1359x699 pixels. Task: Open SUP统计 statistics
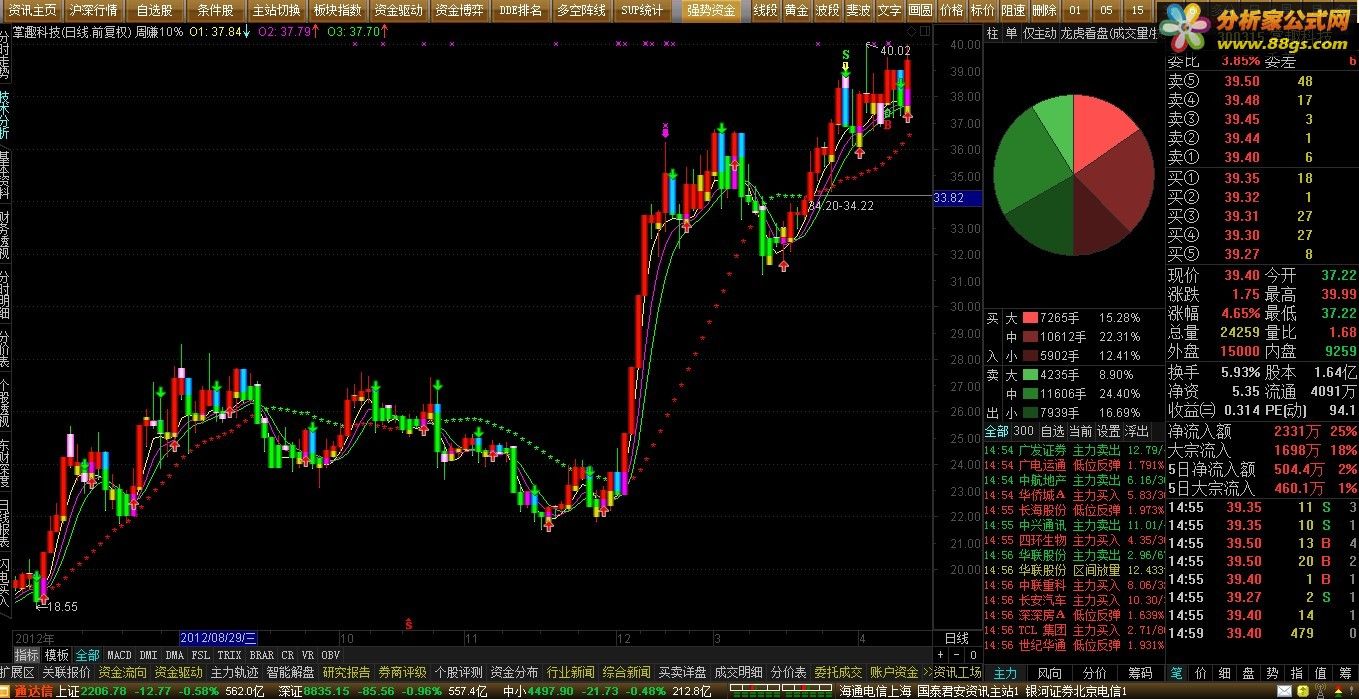pos(642,10)
